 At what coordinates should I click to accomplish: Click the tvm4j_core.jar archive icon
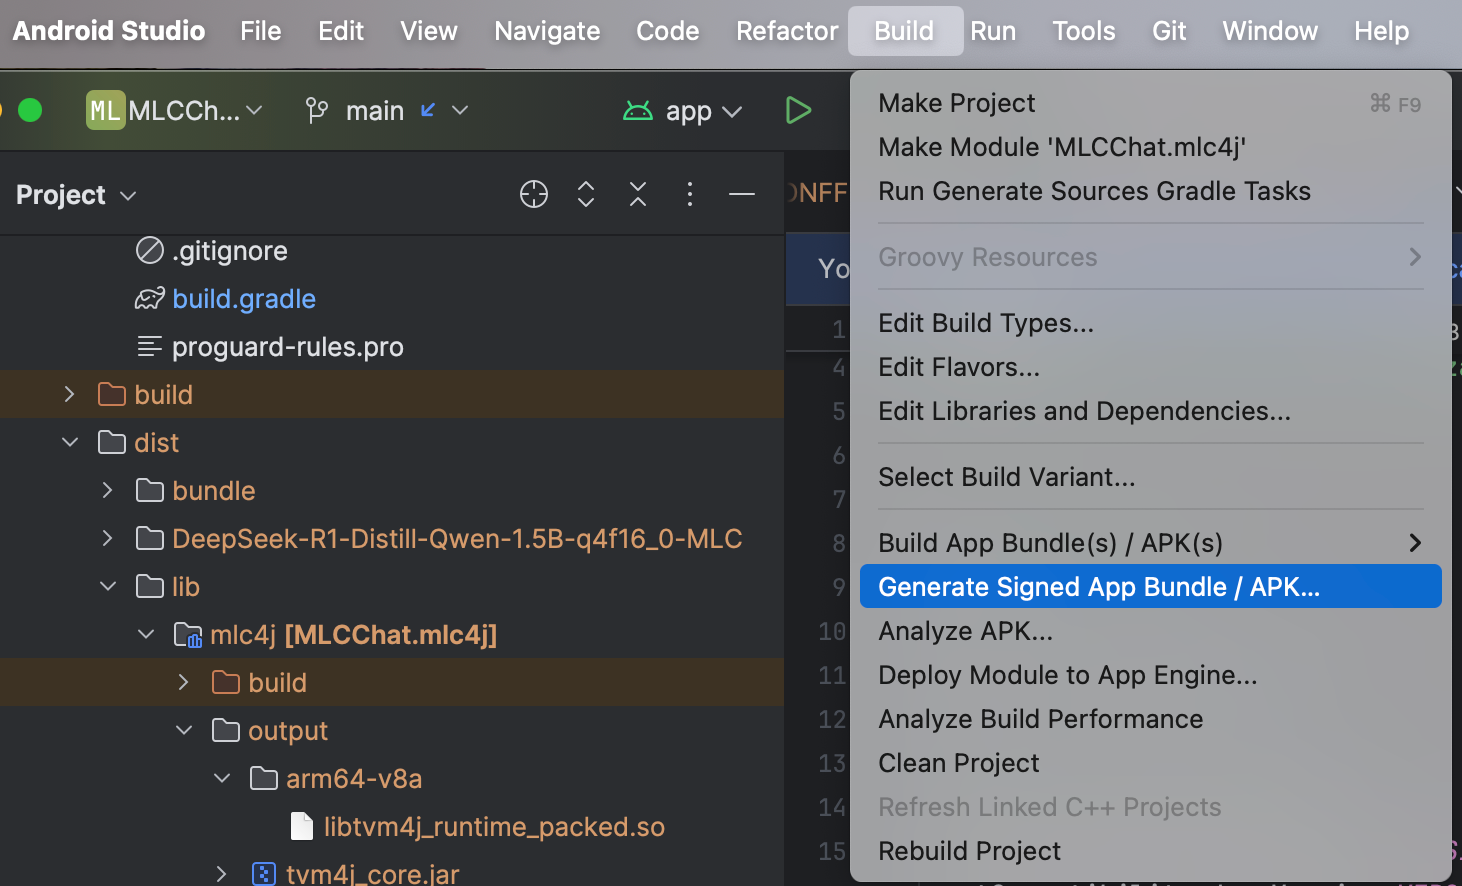click(263, 874)
